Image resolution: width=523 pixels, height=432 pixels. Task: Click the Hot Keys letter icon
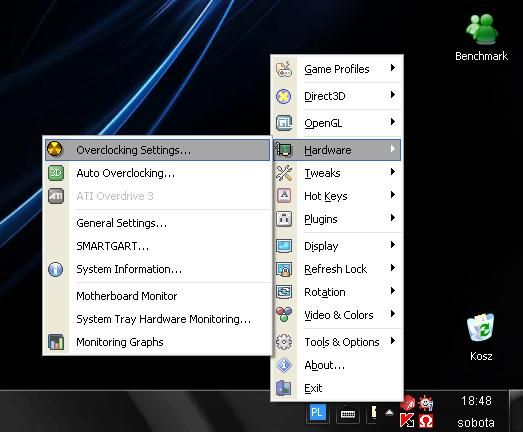point(284,196)
